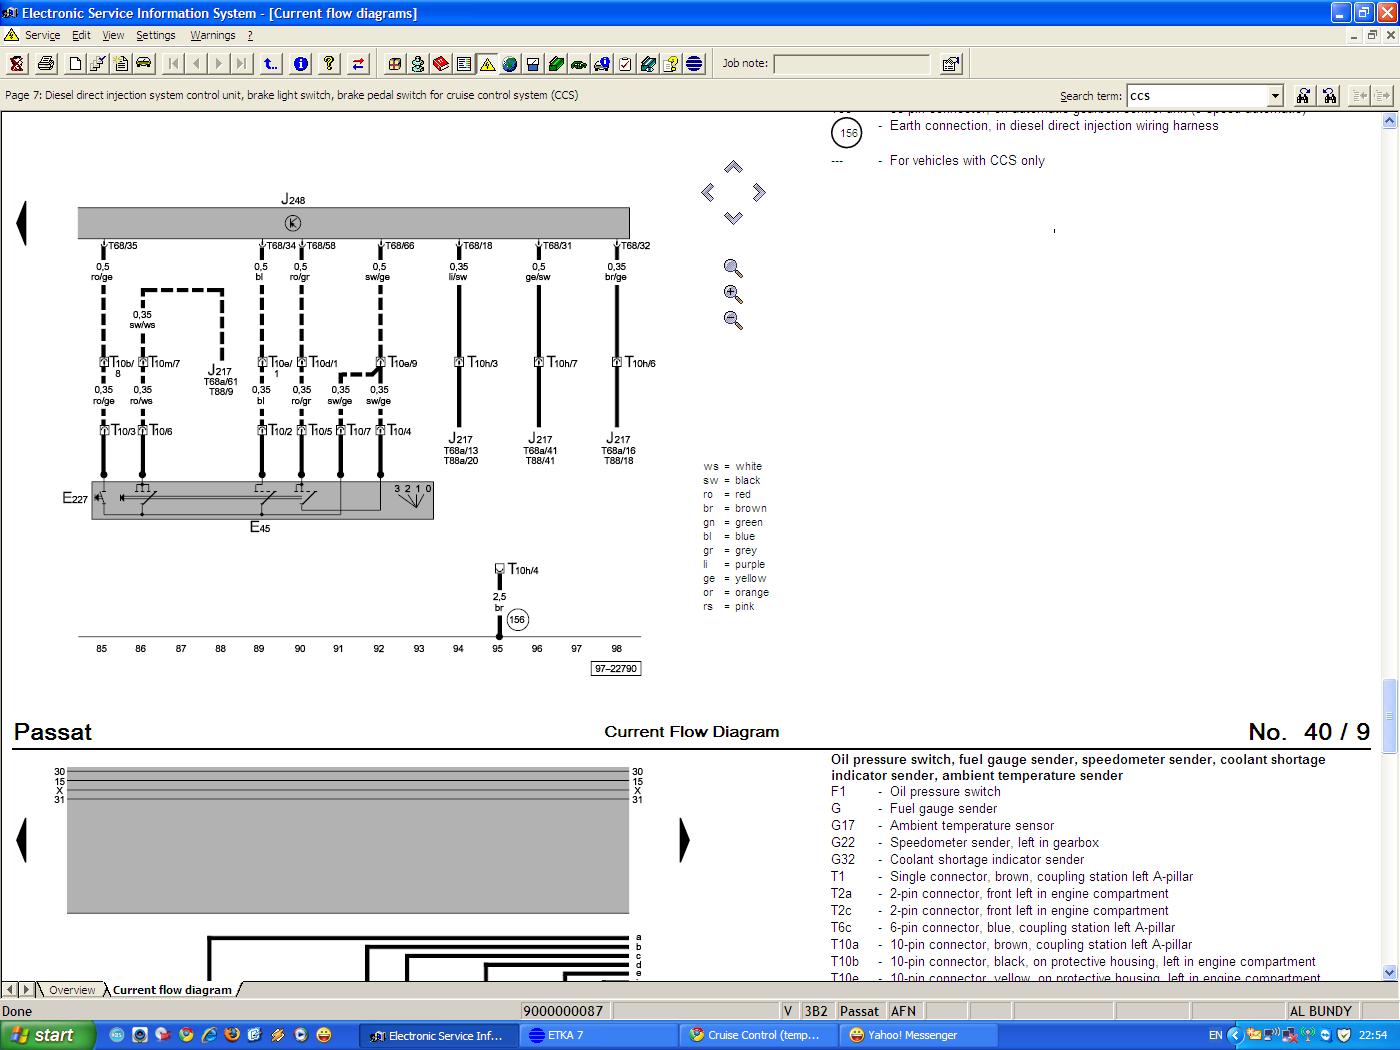Go to next page toolbar arrow
Image resolution: width=1400 pixels, height=1050 pixels.
(219, 64)
